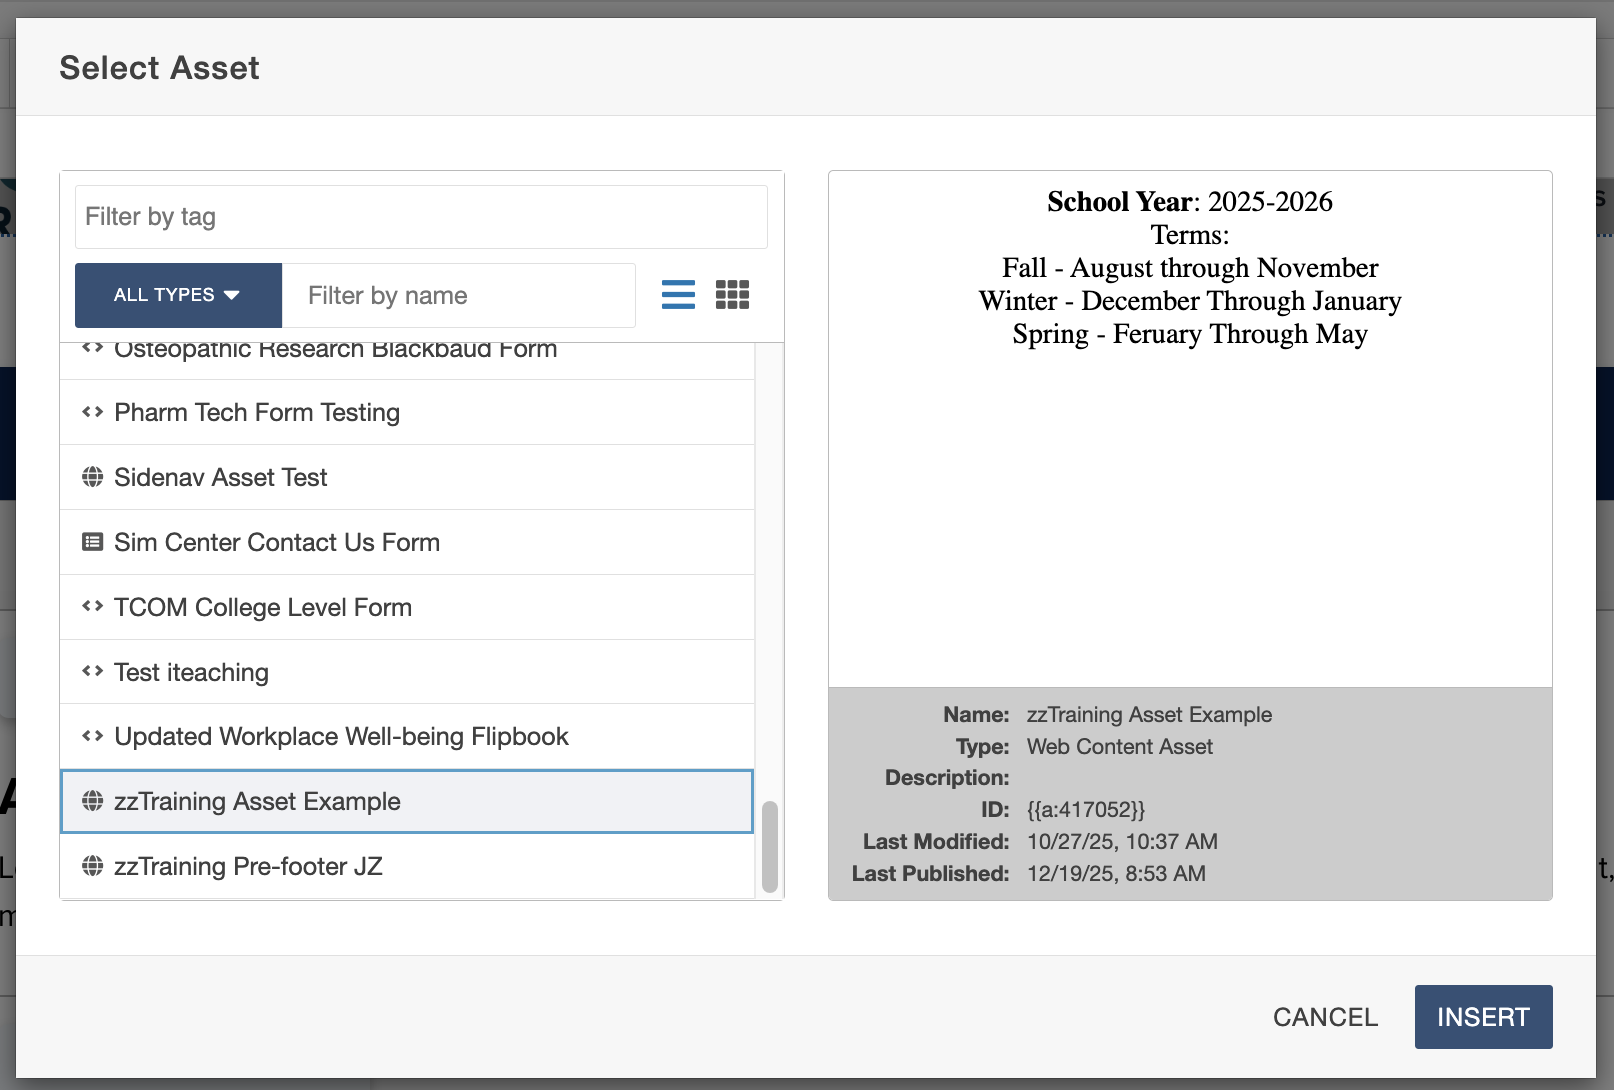The image size is (1614, 1090).
Task: Click the asset list scrollbar thumb
Action: 769,845
